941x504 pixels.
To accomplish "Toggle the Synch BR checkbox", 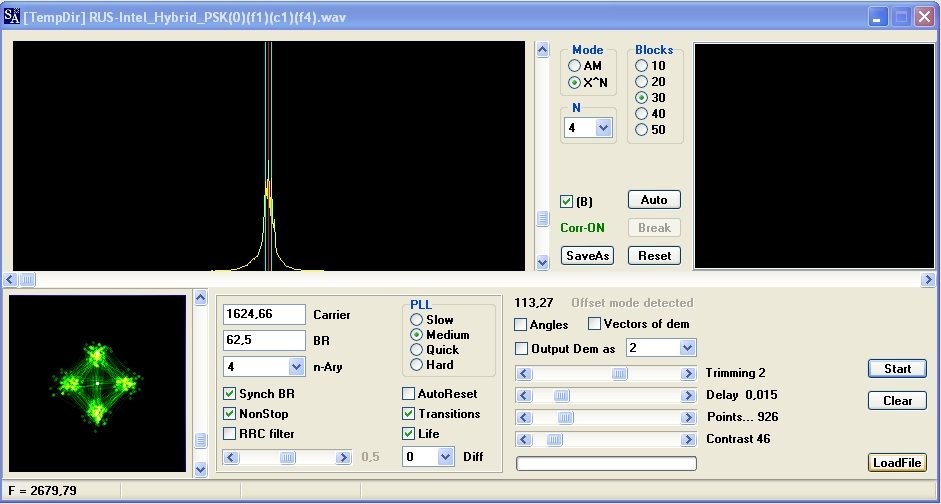I will tap(230, 394).
